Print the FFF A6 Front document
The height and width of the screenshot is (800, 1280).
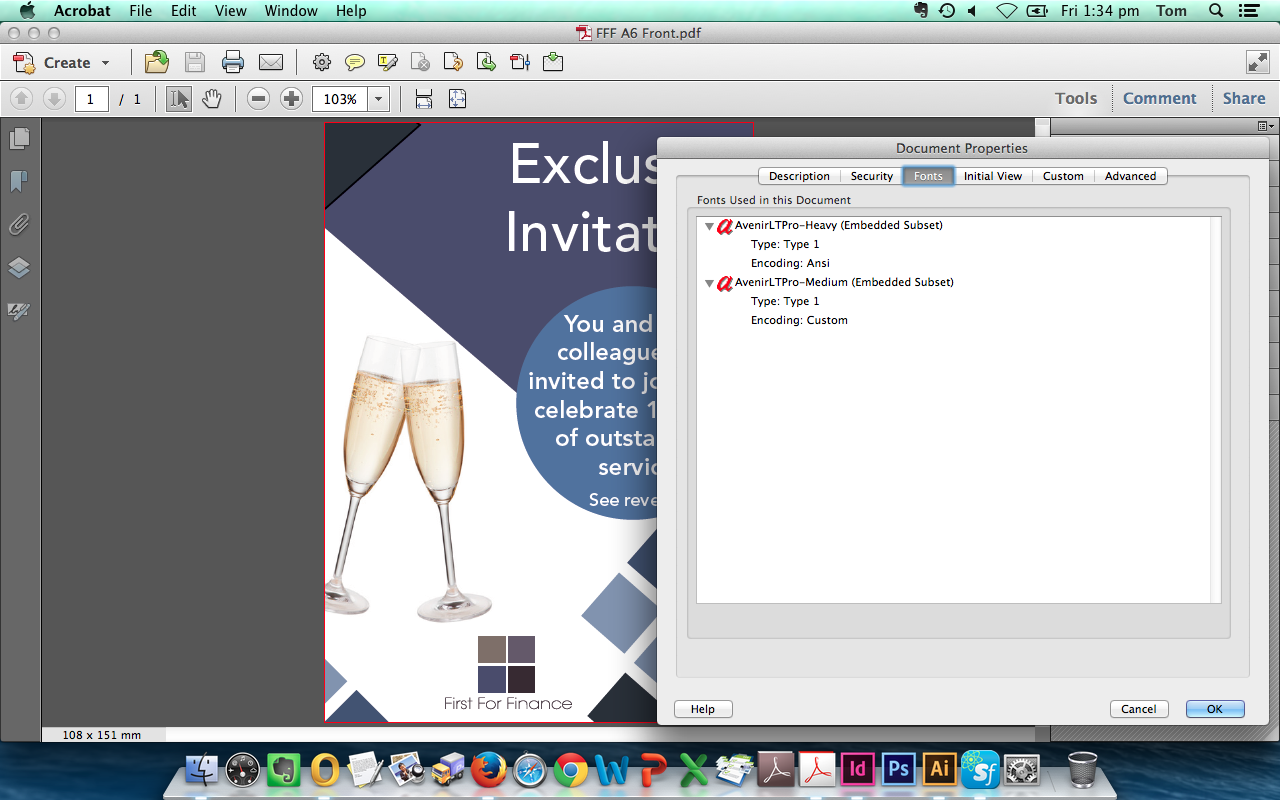(232, 61)
